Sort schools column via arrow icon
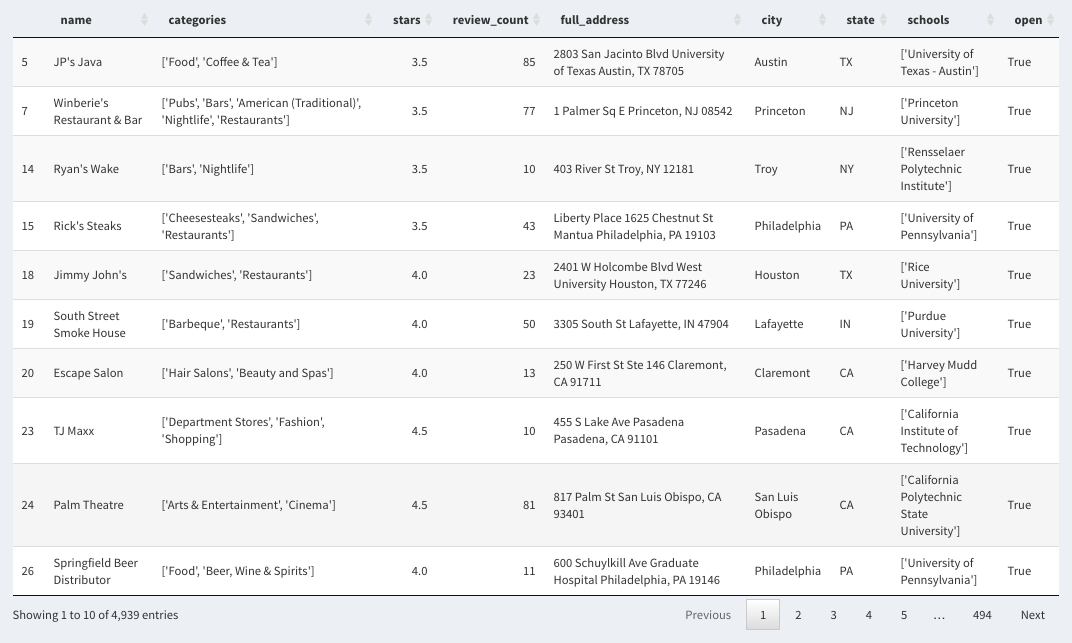 [x=990, y=20]
